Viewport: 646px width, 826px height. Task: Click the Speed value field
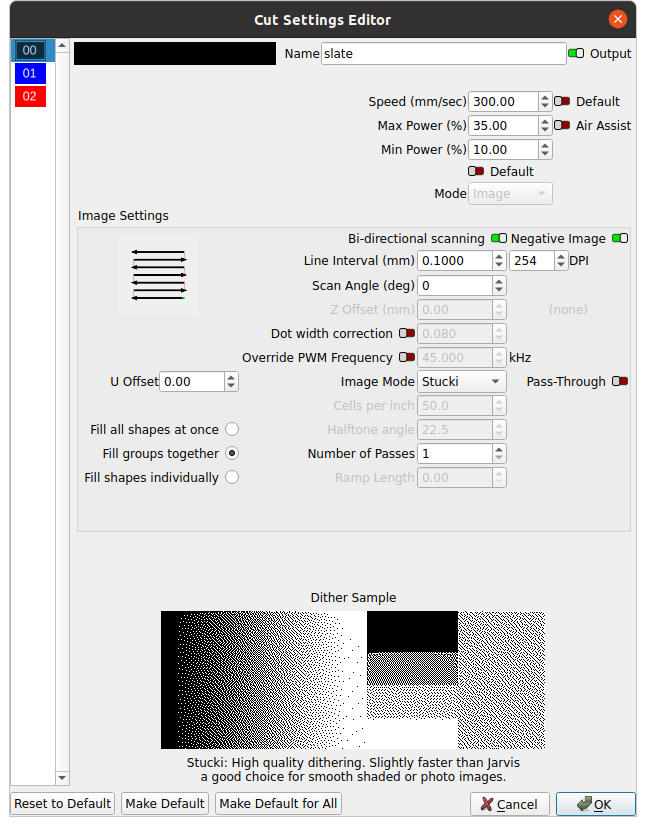(x=503, y=102)
